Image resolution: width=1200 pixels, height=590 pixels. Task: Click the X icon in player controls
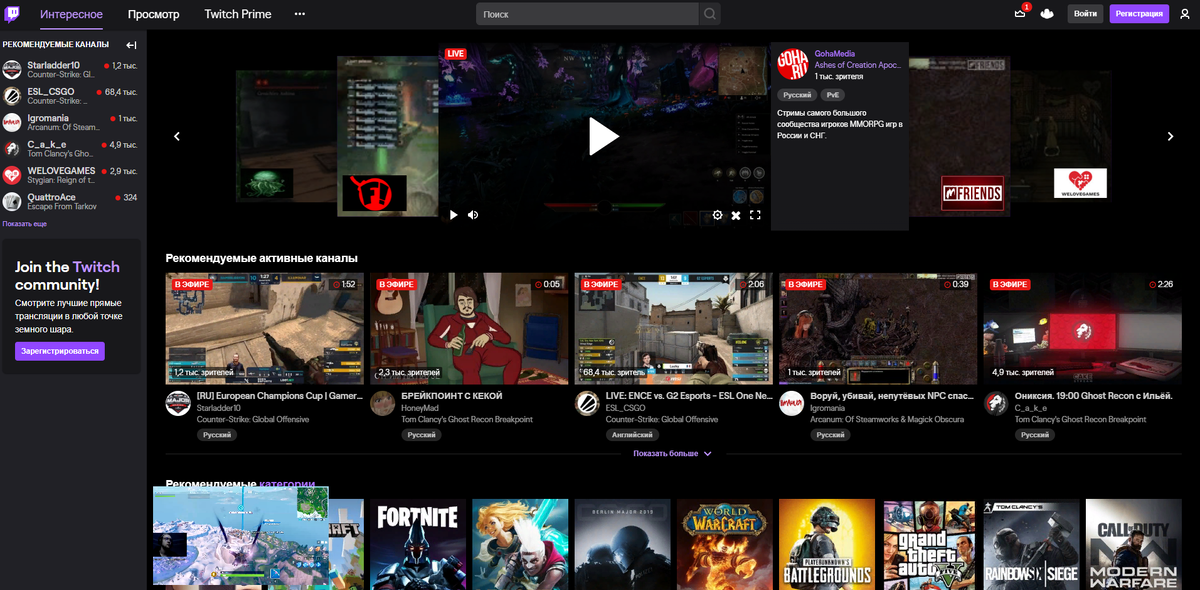736,215
